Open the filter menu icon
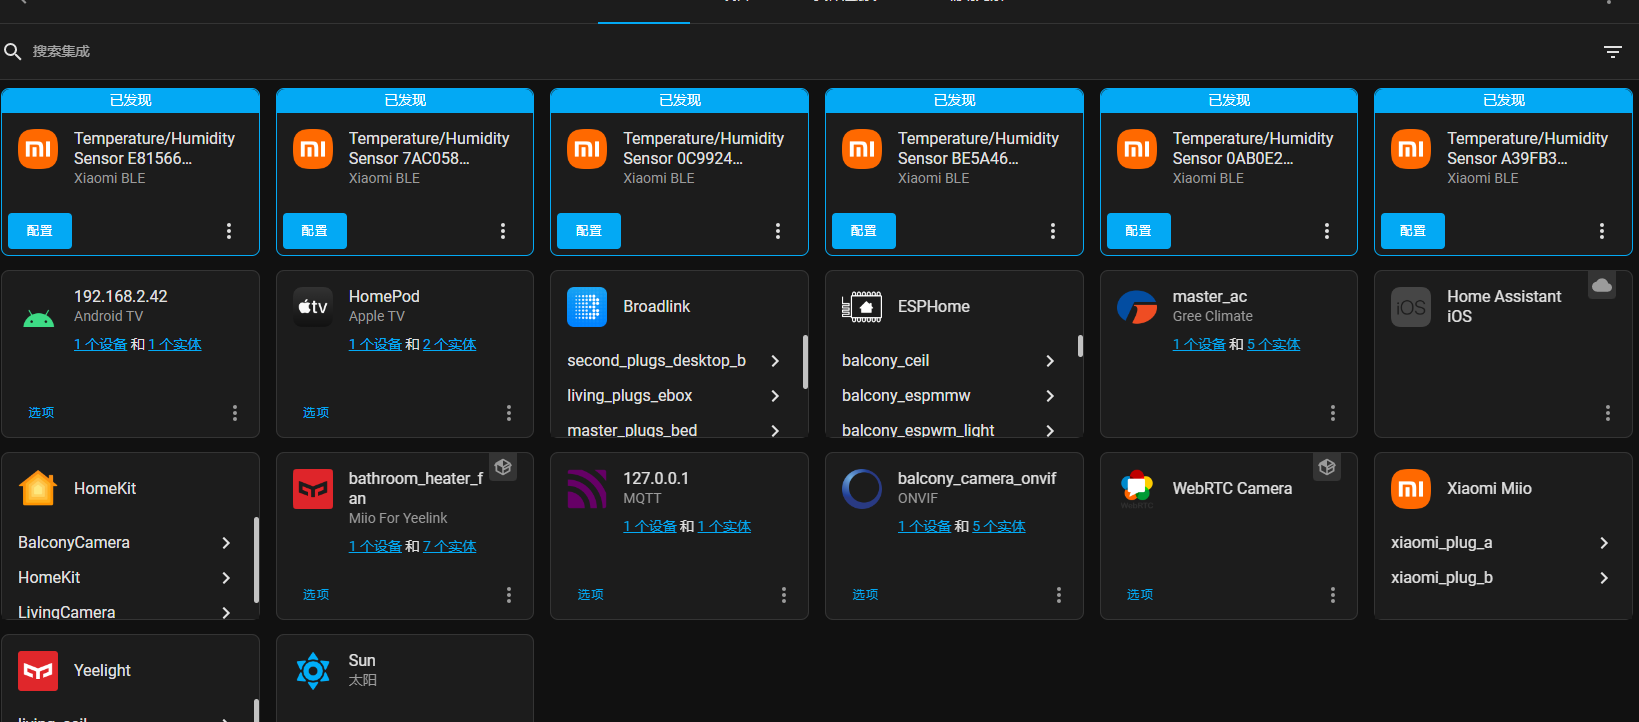1639x722 pixels. tap(1612, 51)
